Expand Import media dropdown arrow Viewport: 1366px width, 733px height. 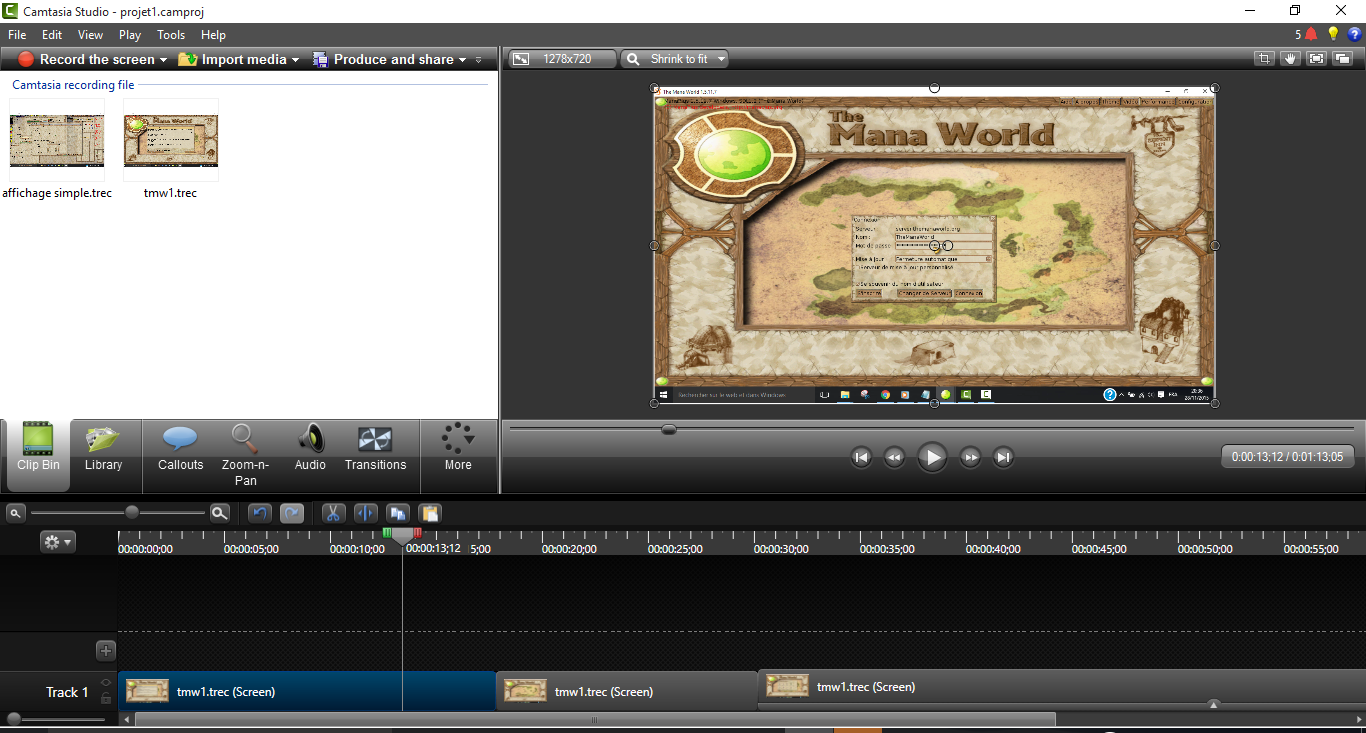point(295,60)
